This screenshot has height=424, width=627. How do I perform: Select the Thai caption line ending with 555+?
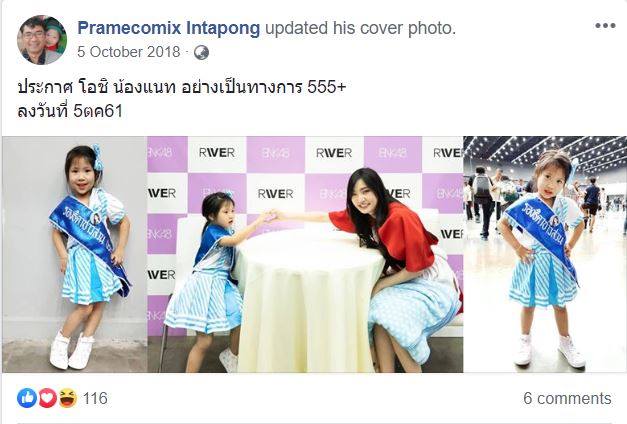pyautogui.click(x=181, y=87)
